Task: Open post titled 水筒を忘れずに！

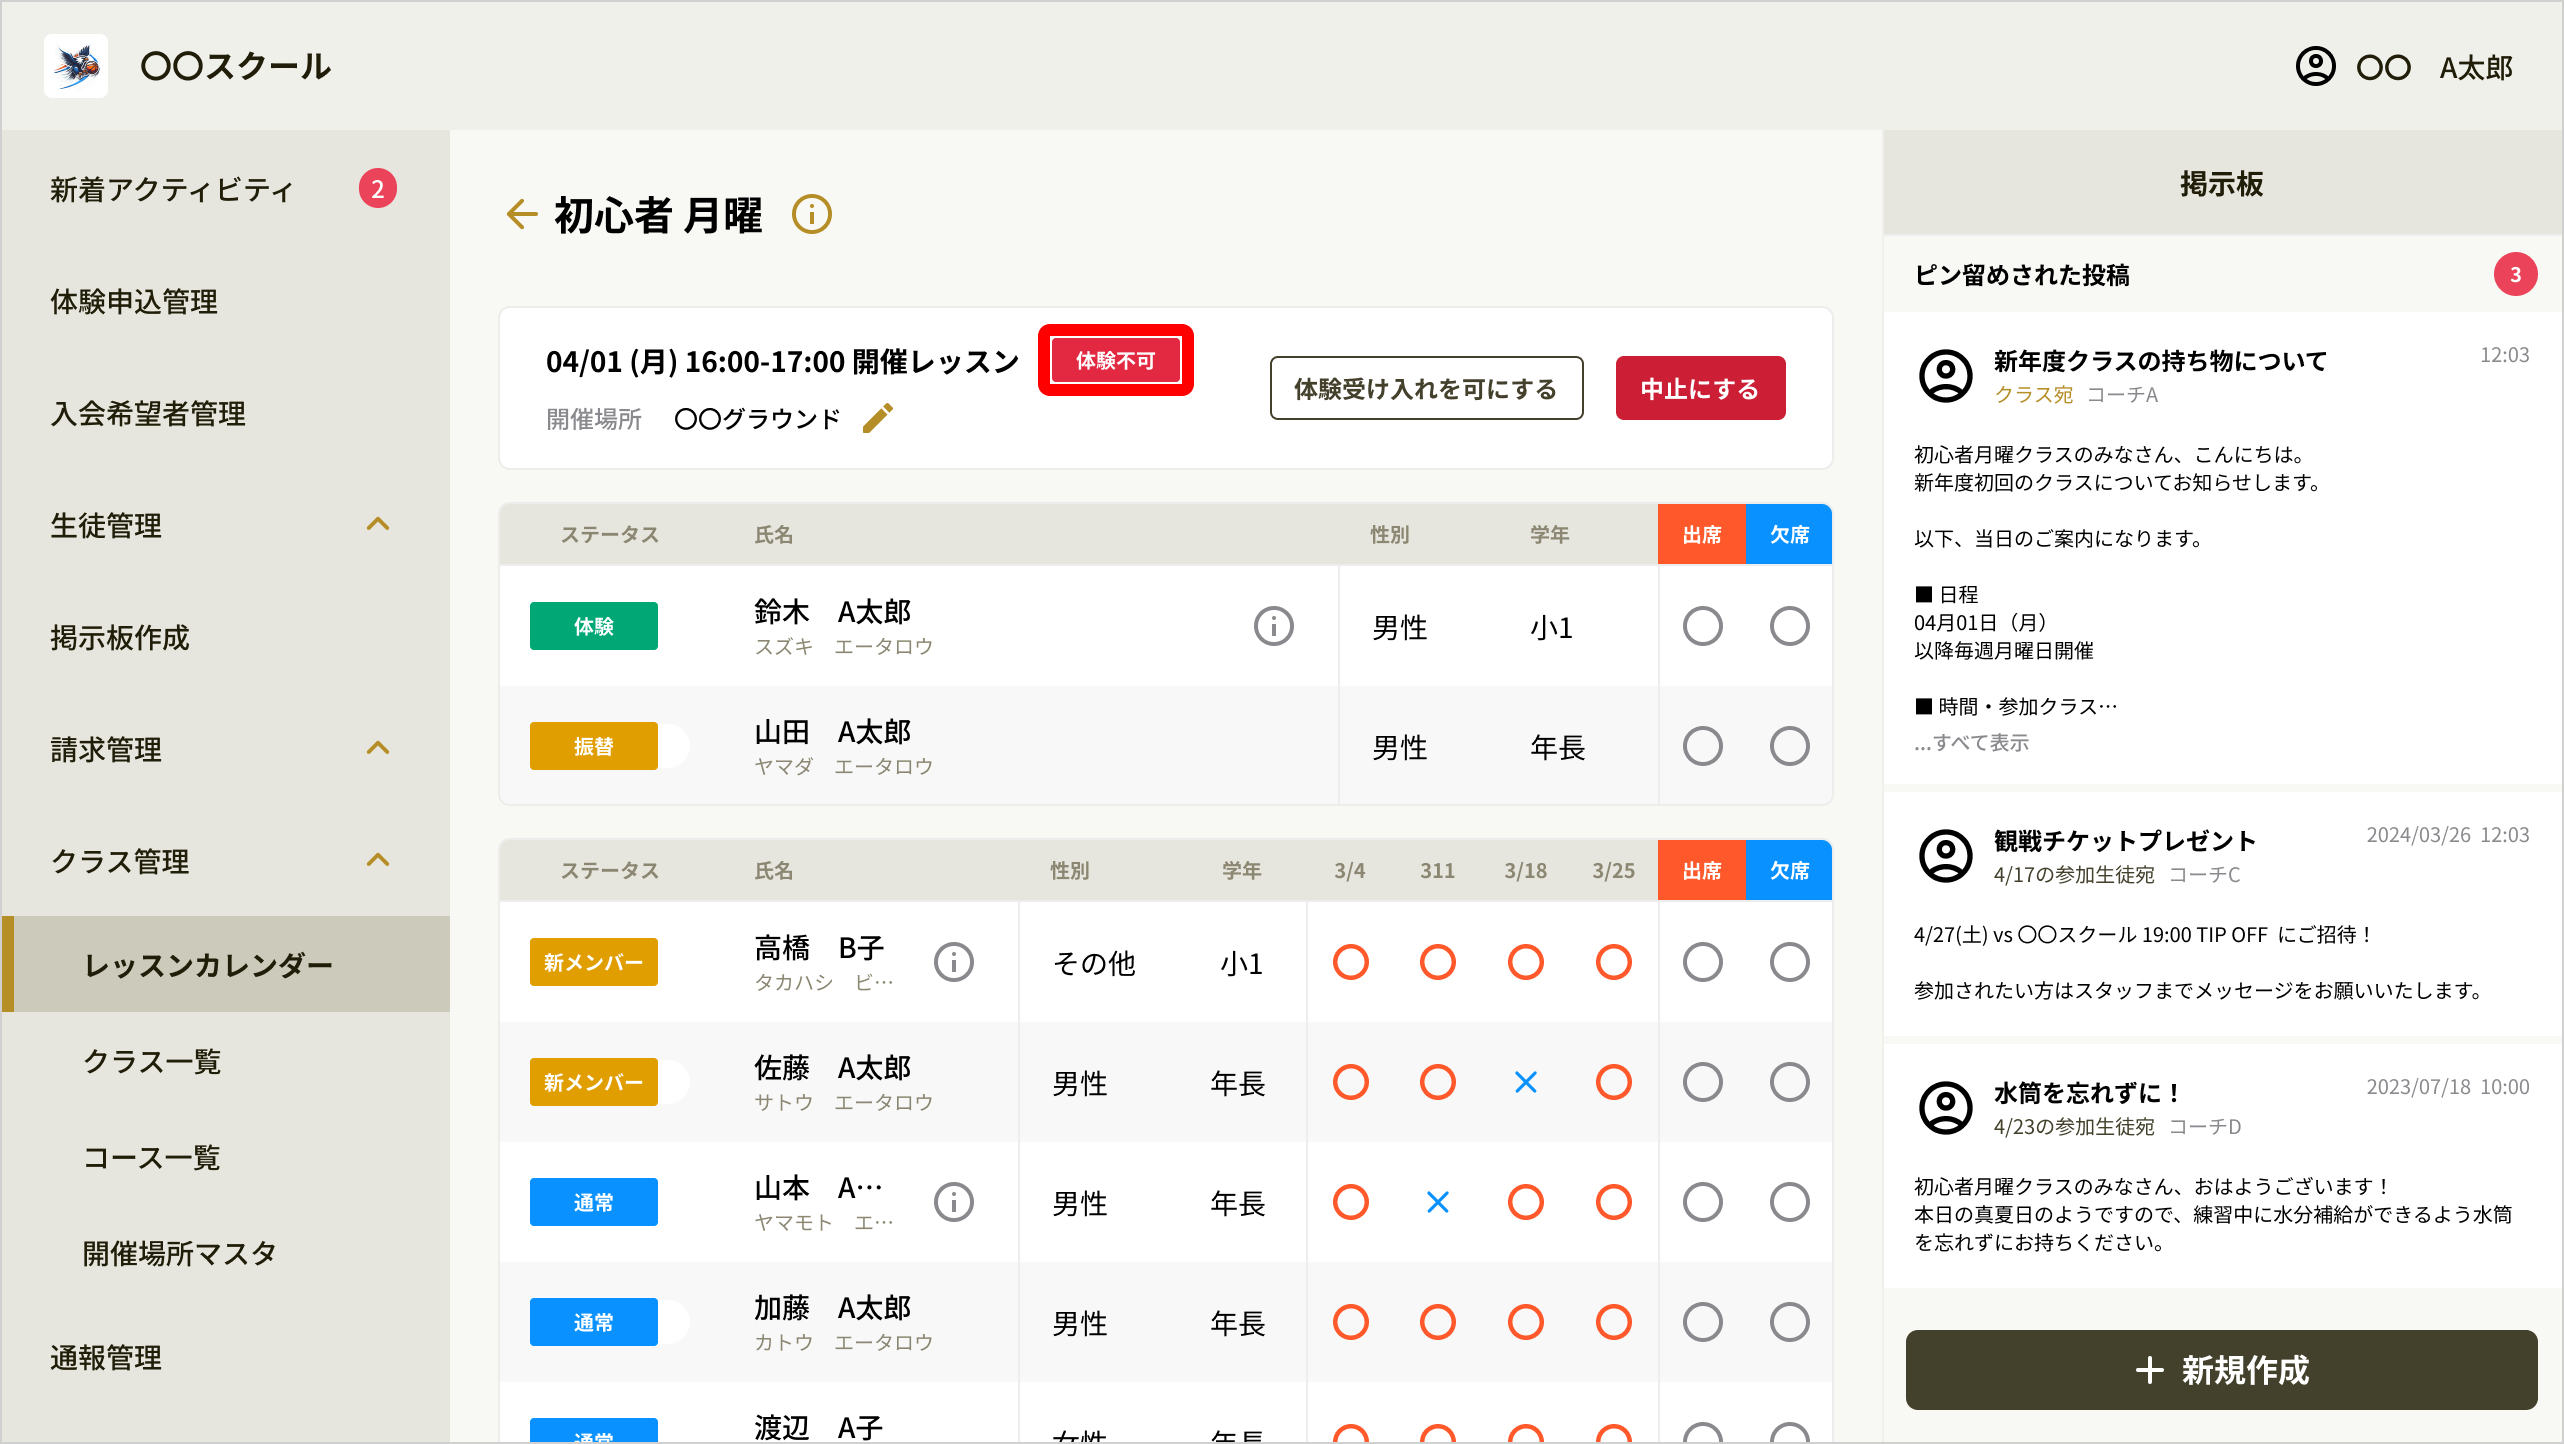Action: (x=2087, y=1092)
